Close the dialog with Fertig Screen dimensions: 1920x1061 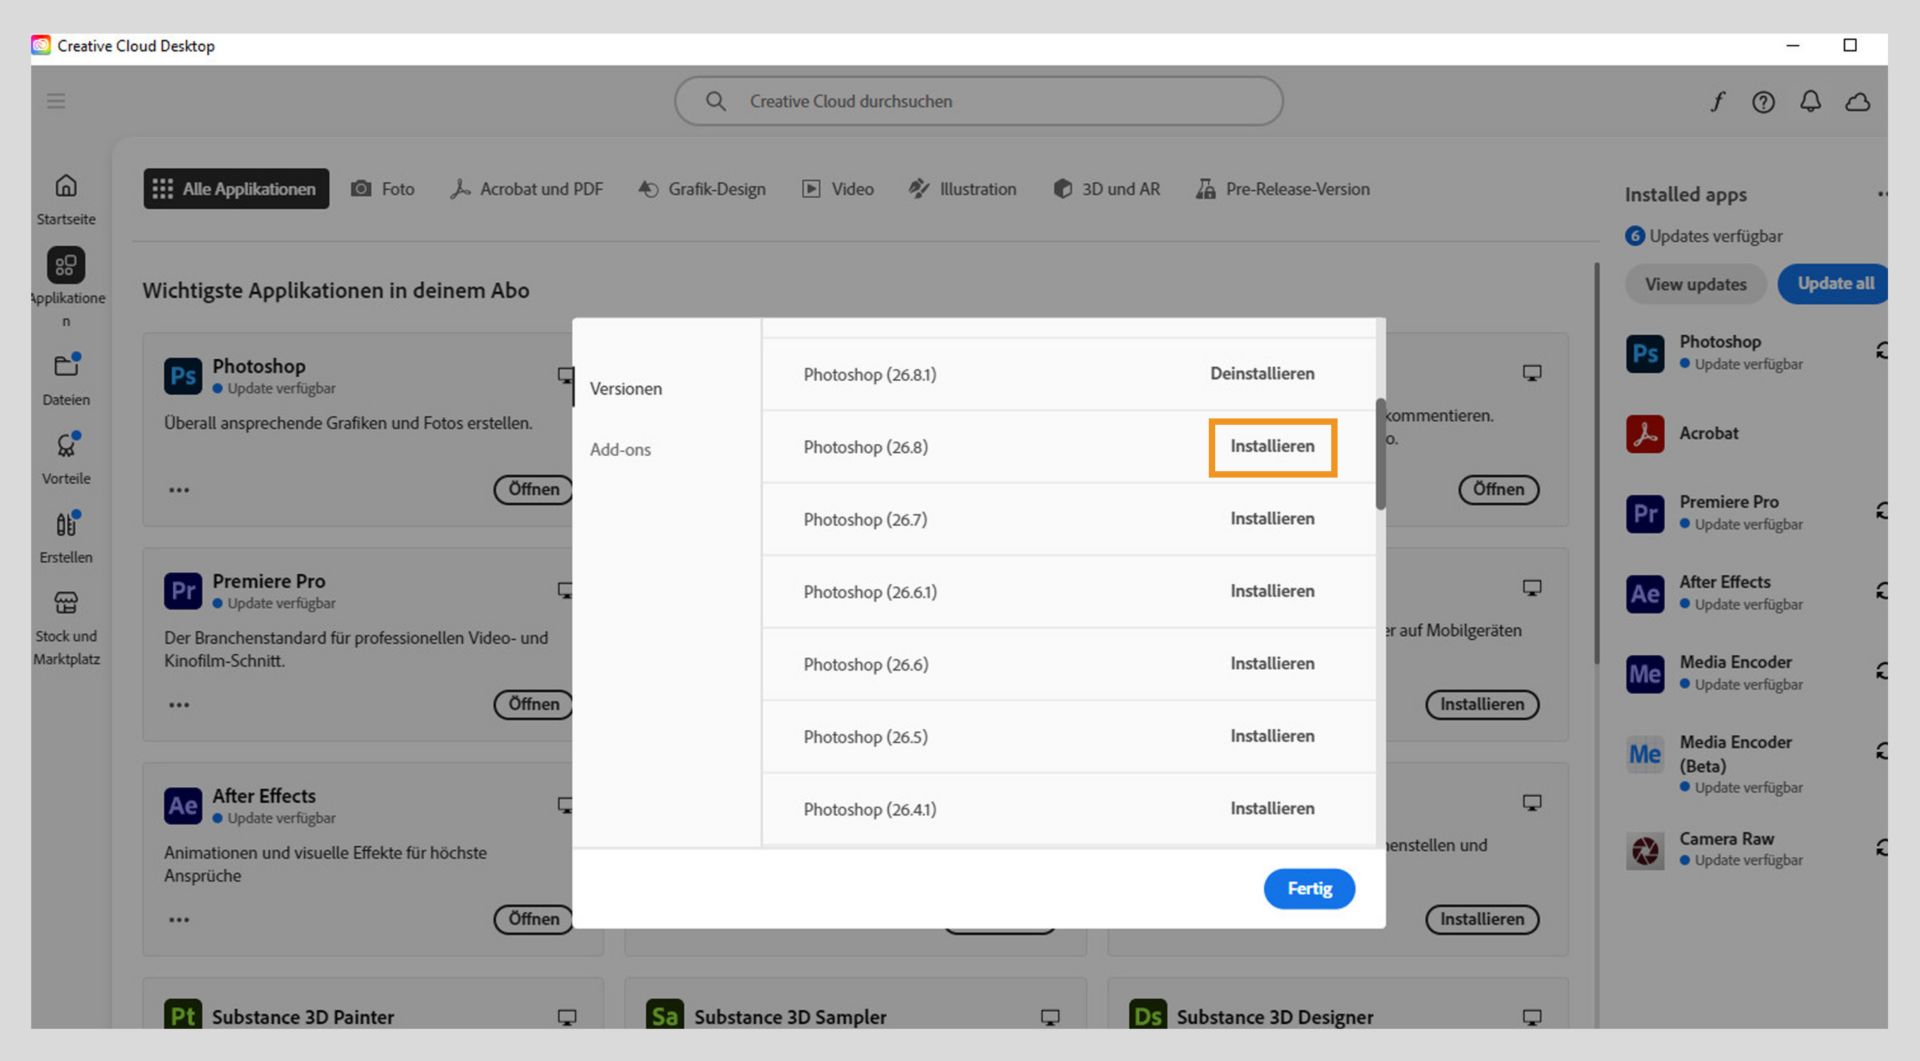[1309, 889]
